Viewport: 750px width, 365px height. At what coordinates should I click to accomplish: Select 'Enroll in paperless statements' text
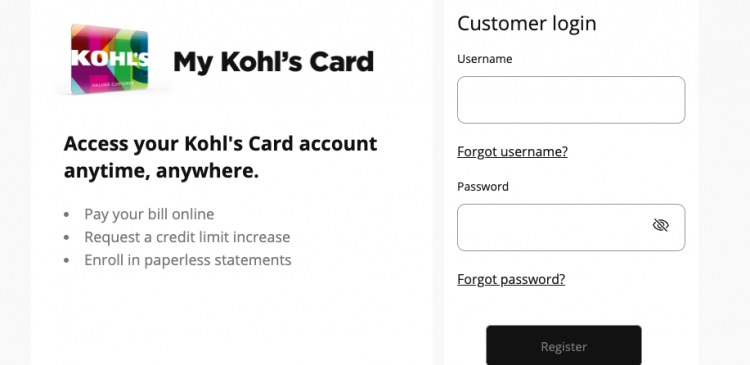click(x=188, y=260)
